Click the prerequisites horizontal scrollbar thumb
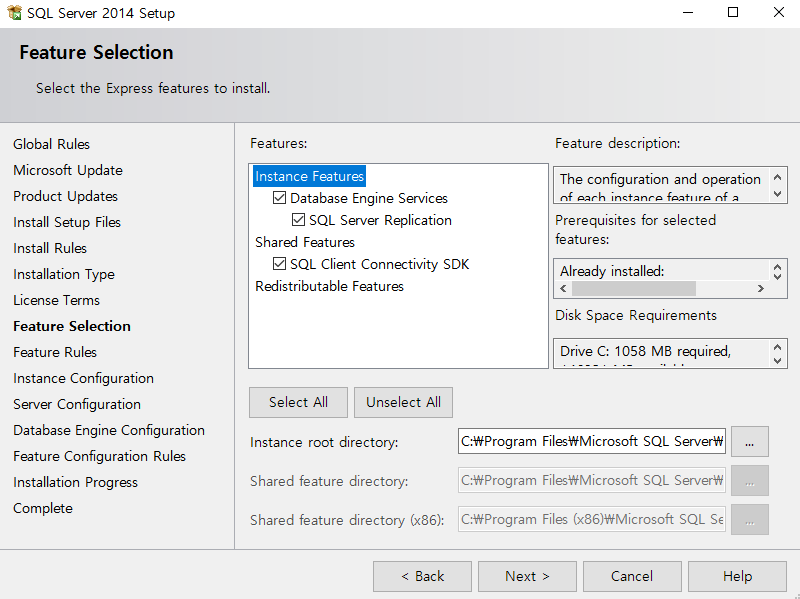This screenshot has height=599, width=800. [x=634, y=288]
